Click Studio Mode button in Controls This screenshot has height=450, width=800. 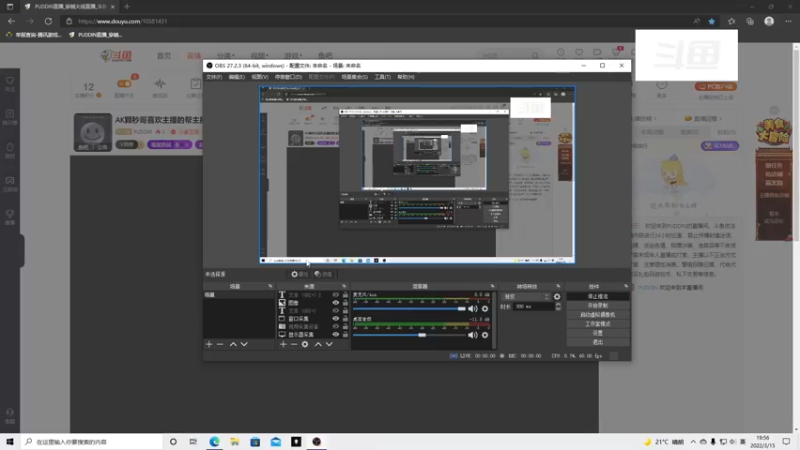pyautogui.click(x=598, y=324)
